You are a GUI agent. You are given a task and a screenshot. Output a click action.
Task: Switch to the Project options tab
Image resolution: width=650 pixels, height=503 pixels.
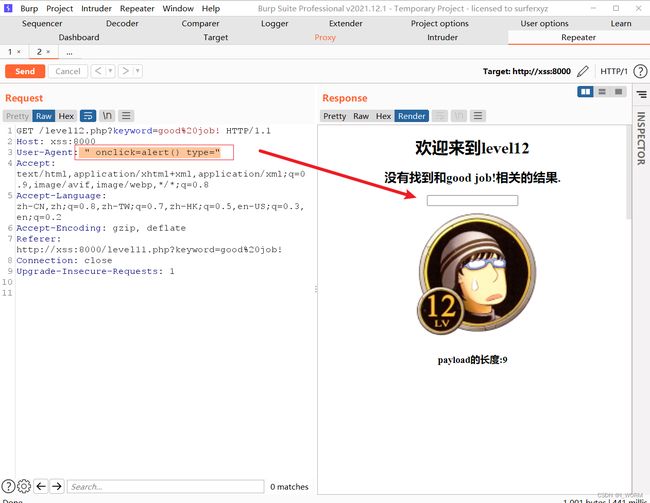440,24
